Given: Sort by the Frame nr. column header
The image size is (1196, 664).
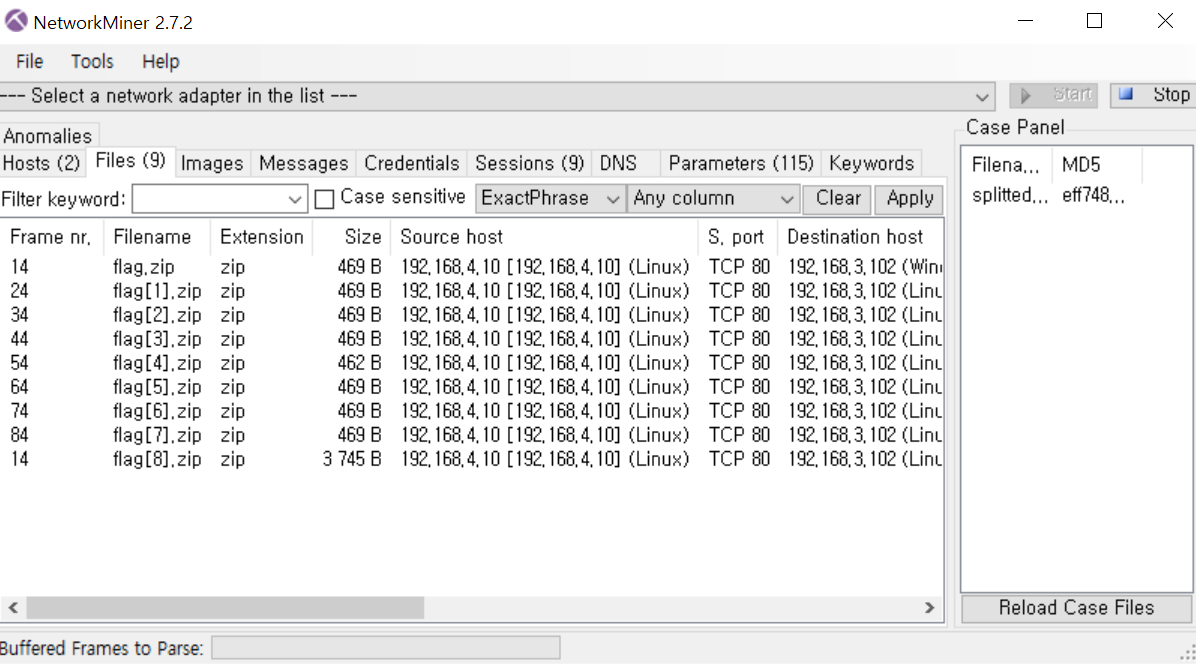Looking at the screenshot, I should click(51, 237).
